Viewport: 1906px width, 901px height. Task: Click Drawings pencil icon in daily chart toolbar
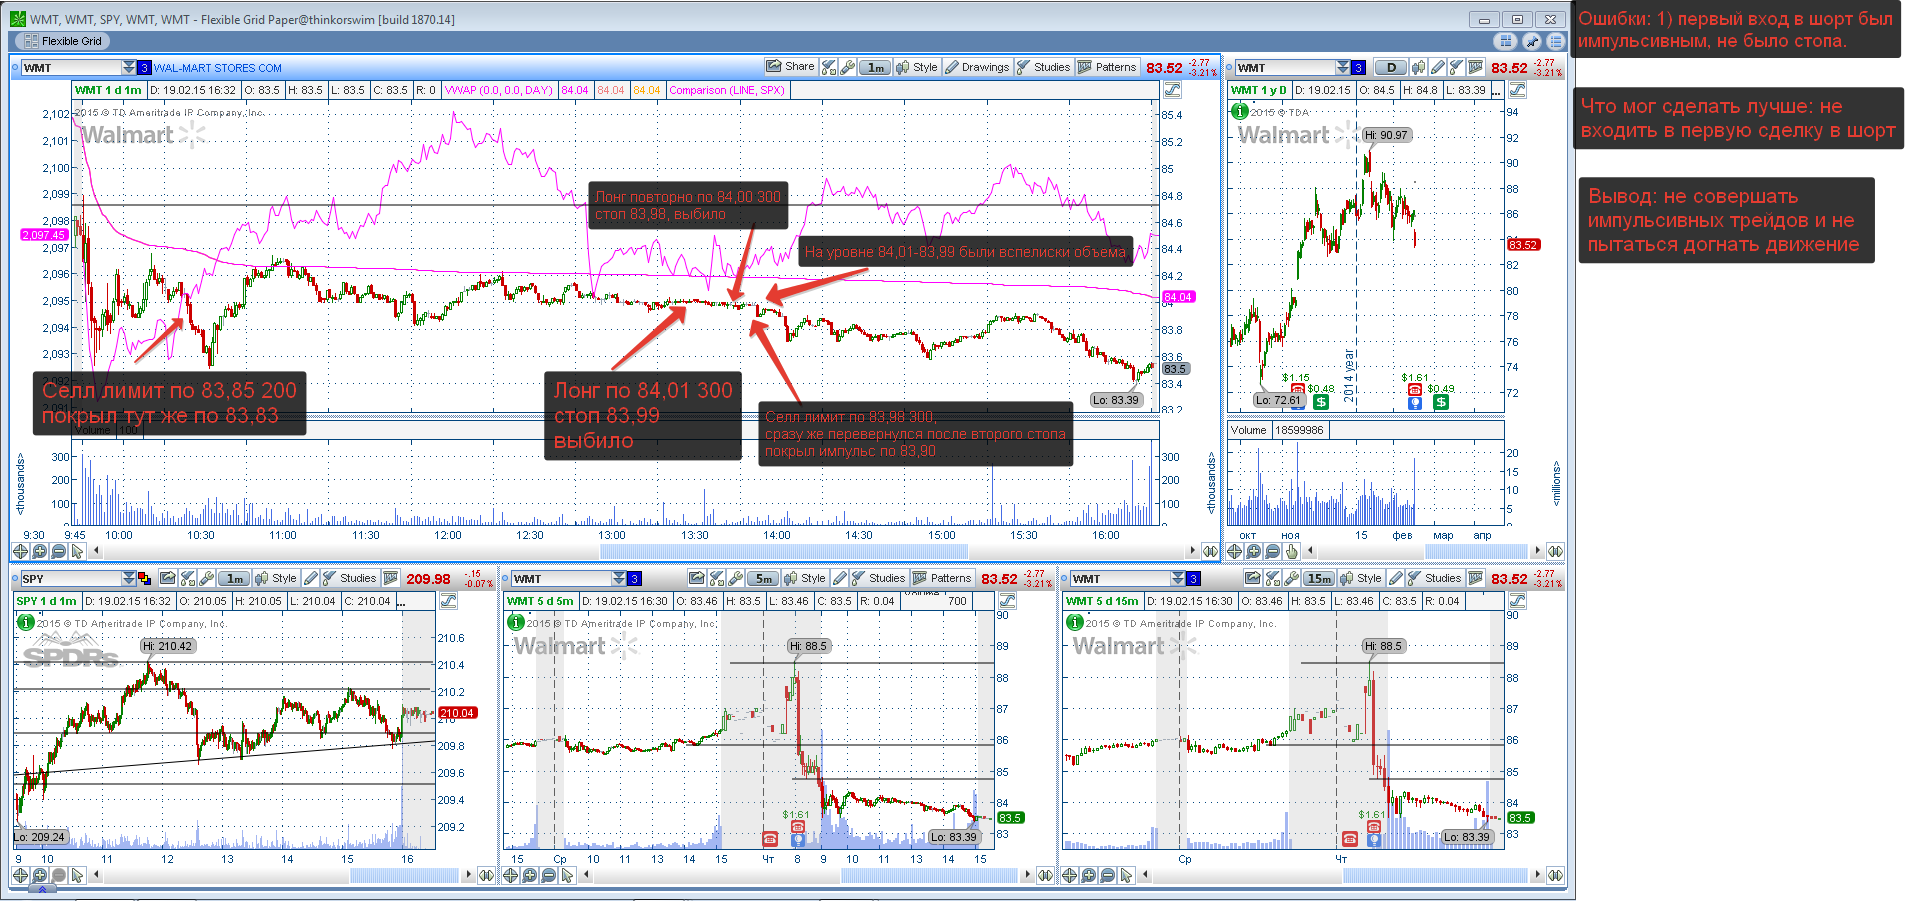(1437, 67)
